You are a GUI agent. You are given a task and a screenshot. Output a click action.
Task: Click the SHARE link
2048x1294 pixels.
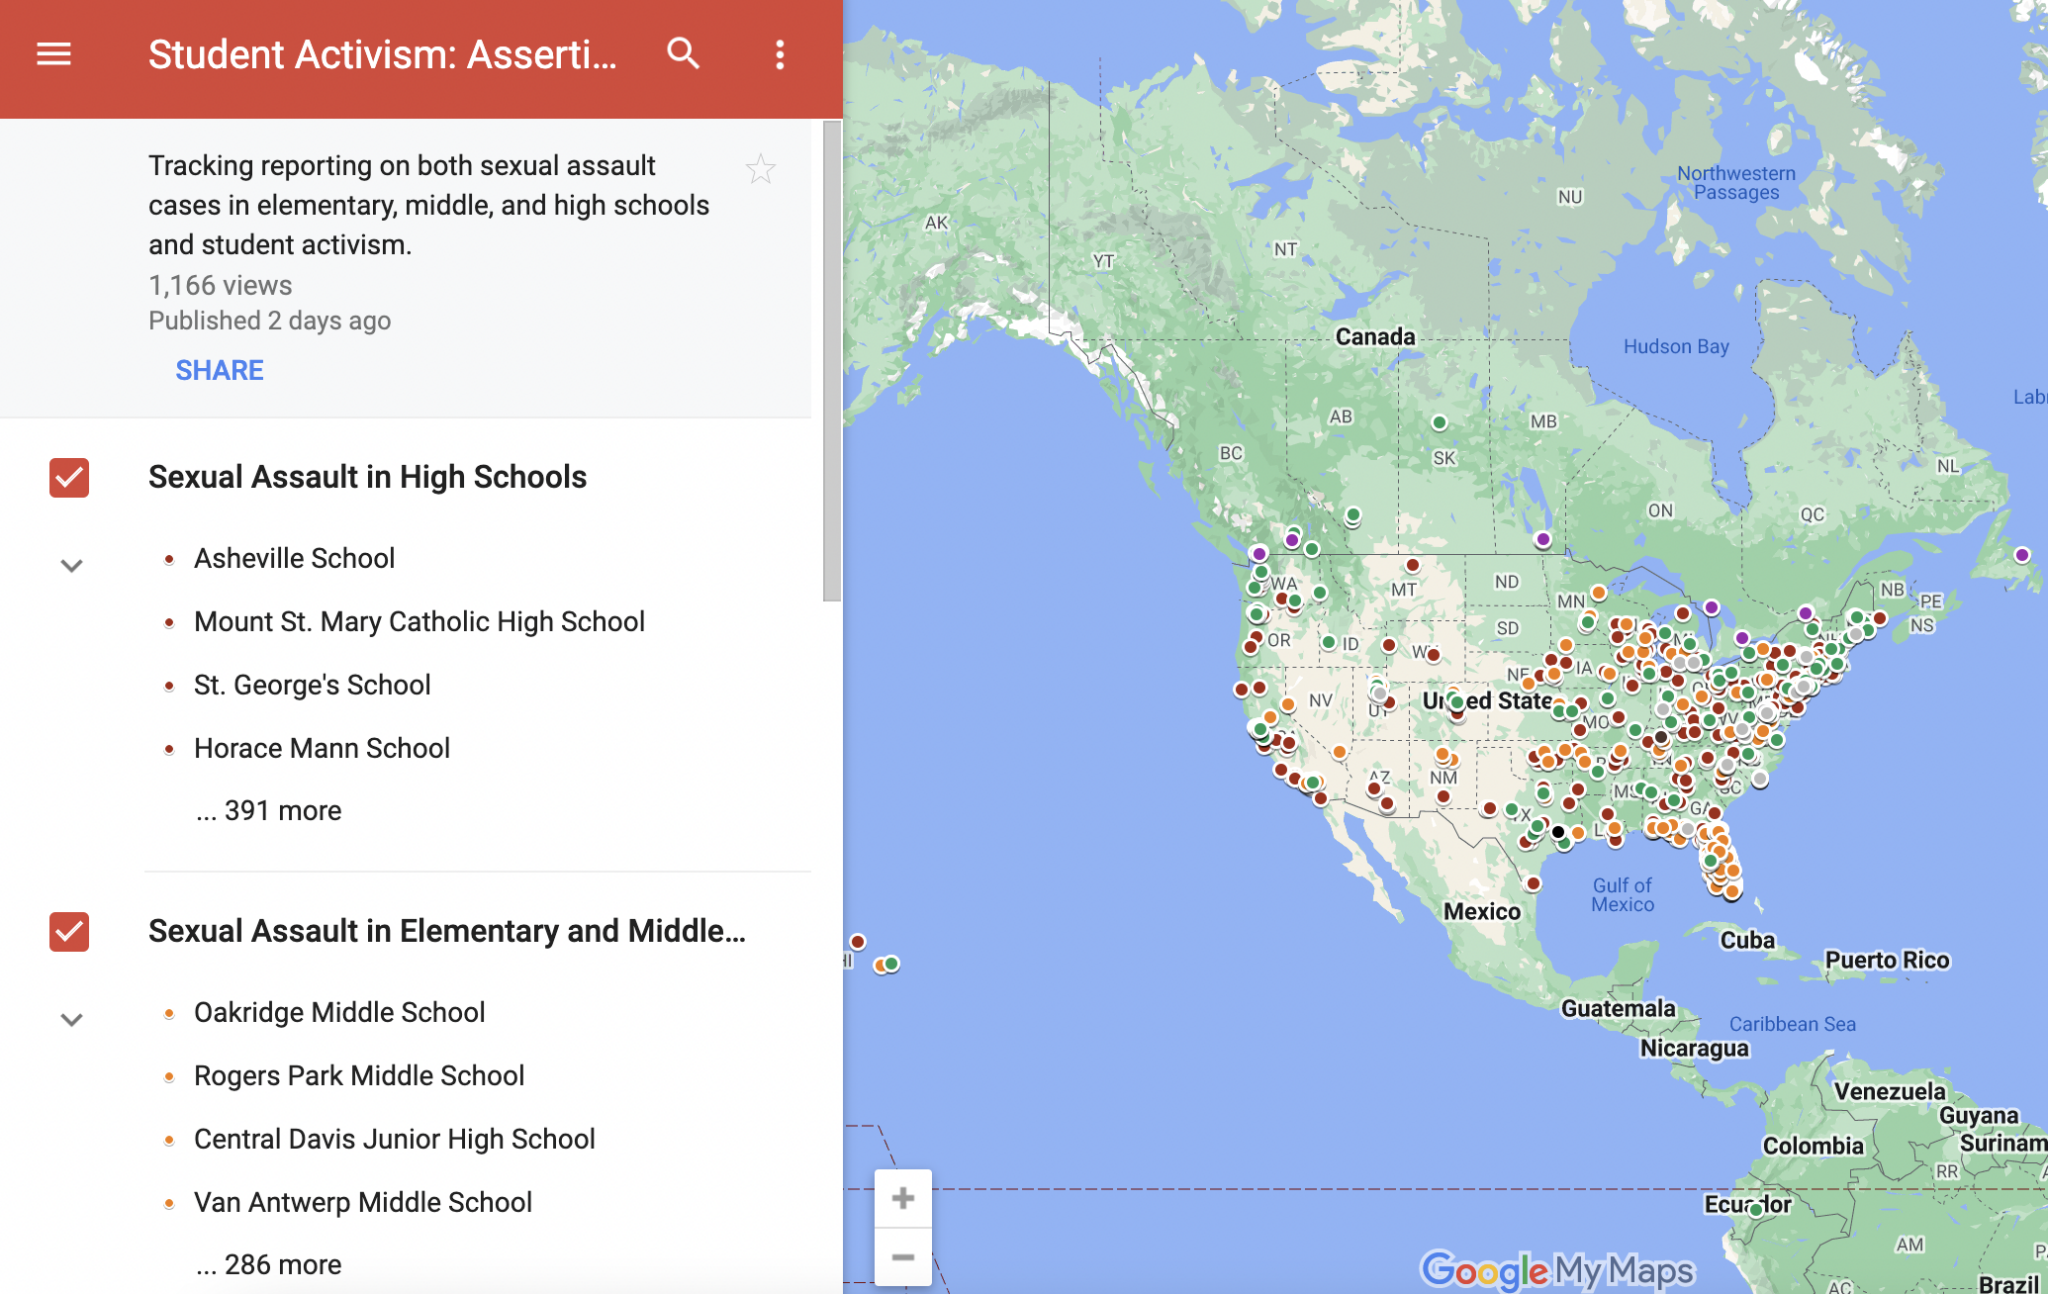219,370
